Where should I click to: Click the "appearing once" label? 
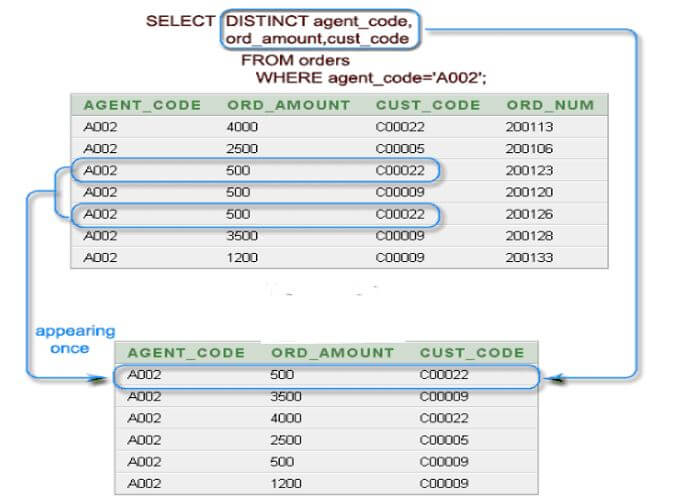(x=75, y=340)
